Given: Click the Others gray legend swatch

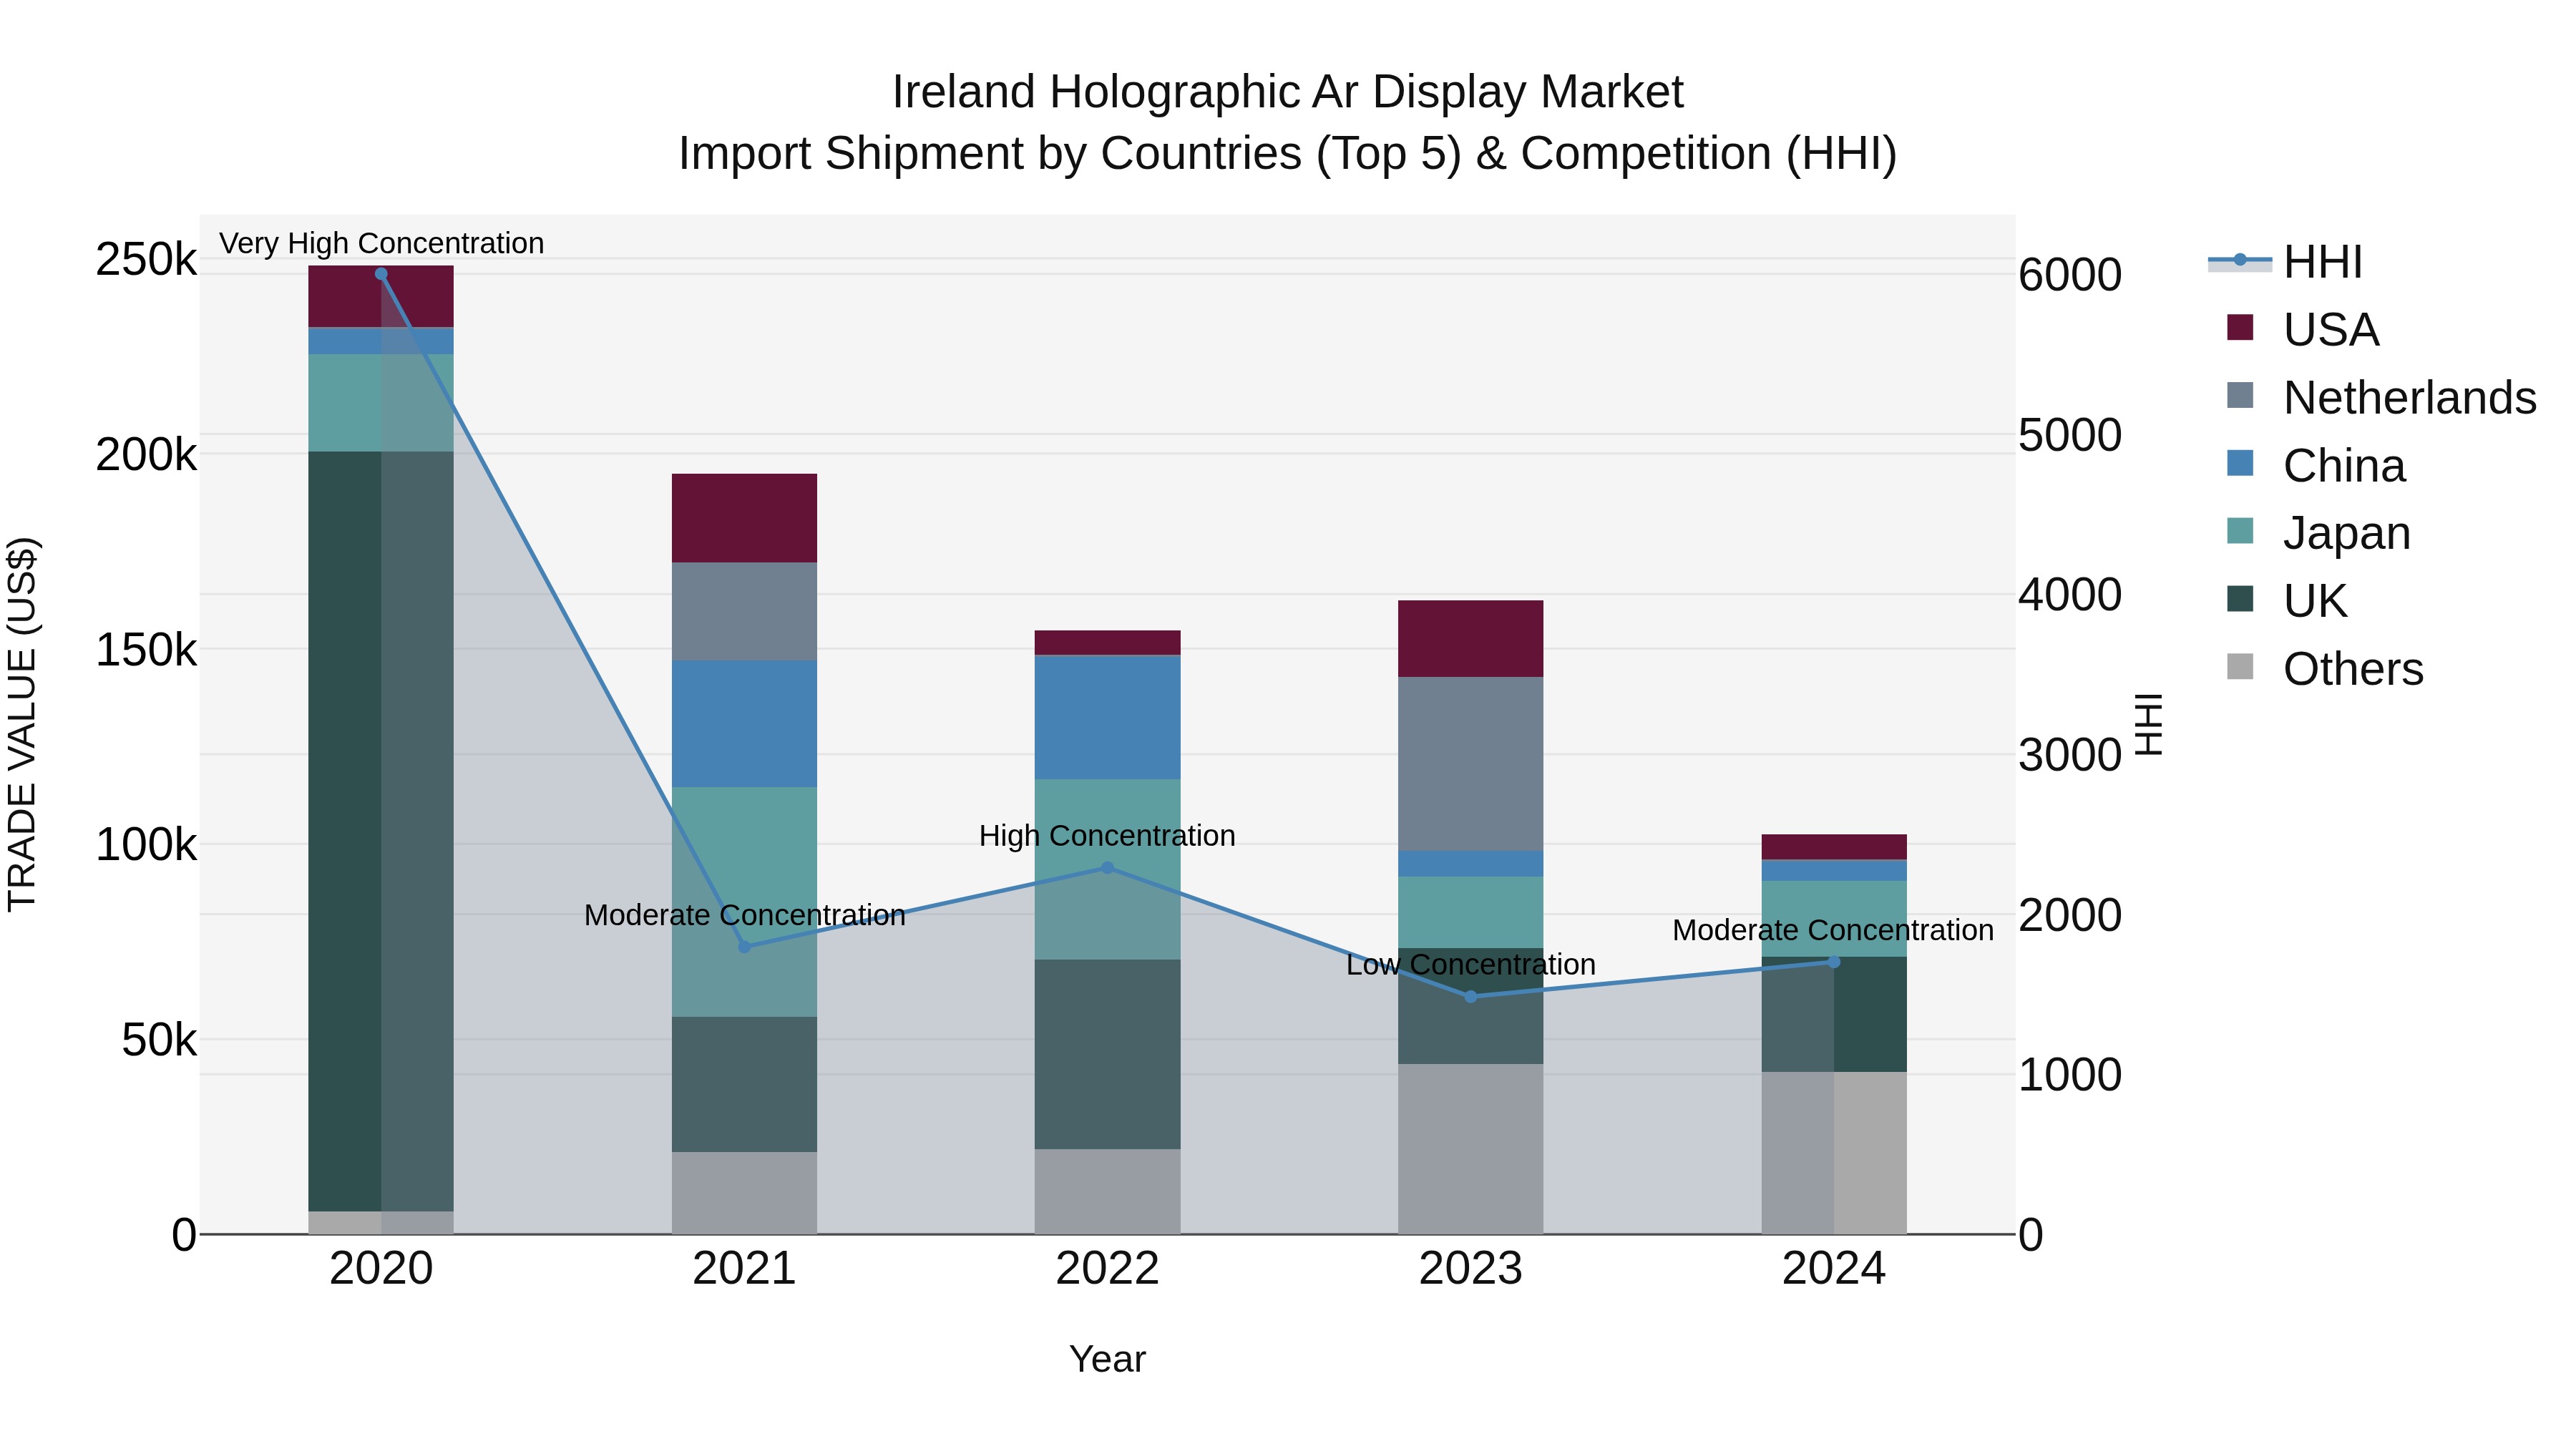Looking at the screenshot, I should click(2240, 666).
